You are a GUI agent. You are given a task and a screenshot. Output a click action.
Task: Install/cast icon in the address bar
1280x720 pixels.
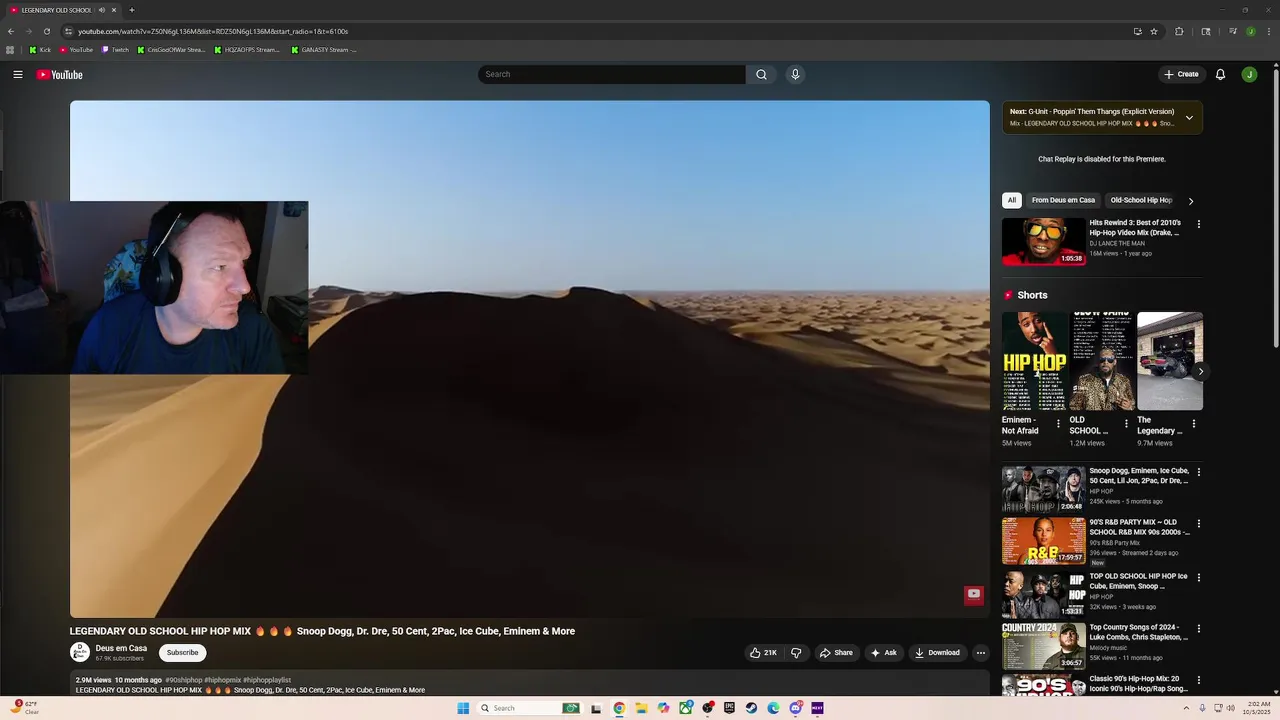point(1137,31)
